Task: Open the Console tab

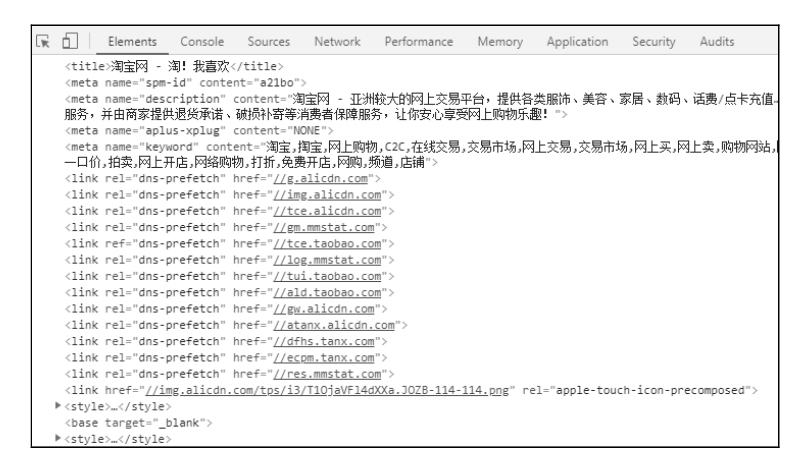Action: pos(202,42)
